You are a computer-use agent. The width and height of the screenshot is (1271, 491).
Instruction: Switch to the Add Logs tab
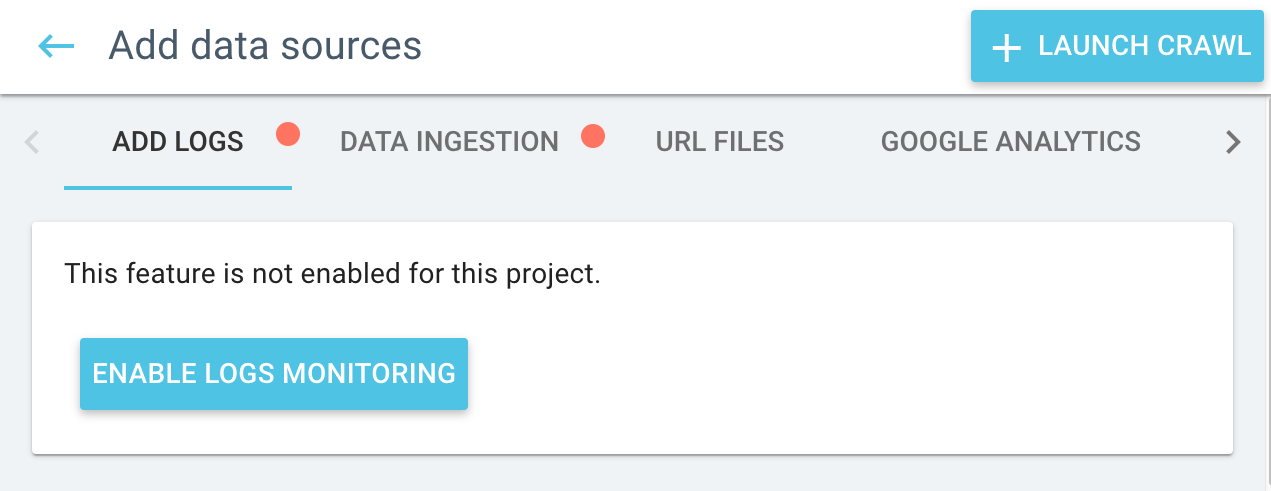[178, 142]
